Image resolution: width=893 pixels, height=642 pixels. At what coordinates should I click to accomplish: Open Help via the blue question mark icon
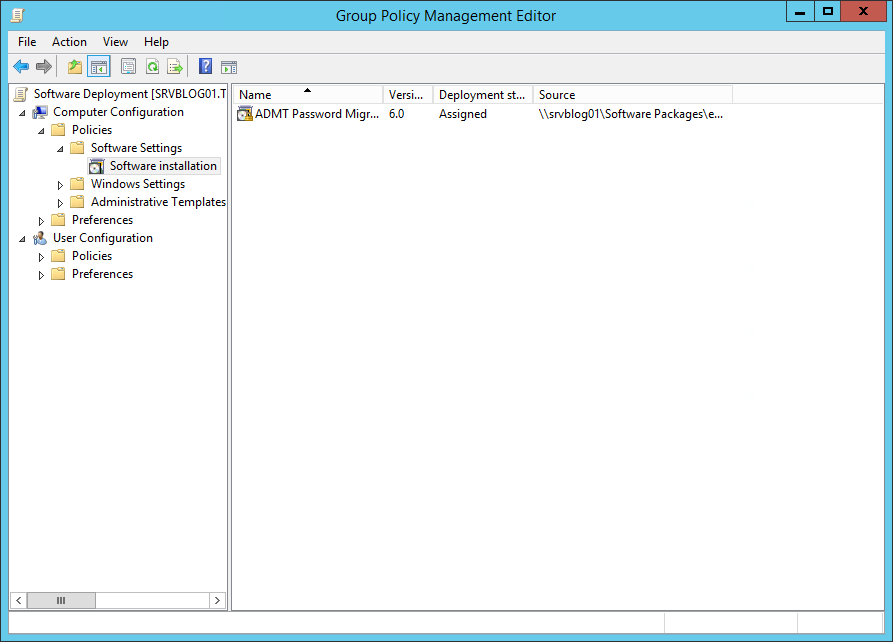(204, 66)
